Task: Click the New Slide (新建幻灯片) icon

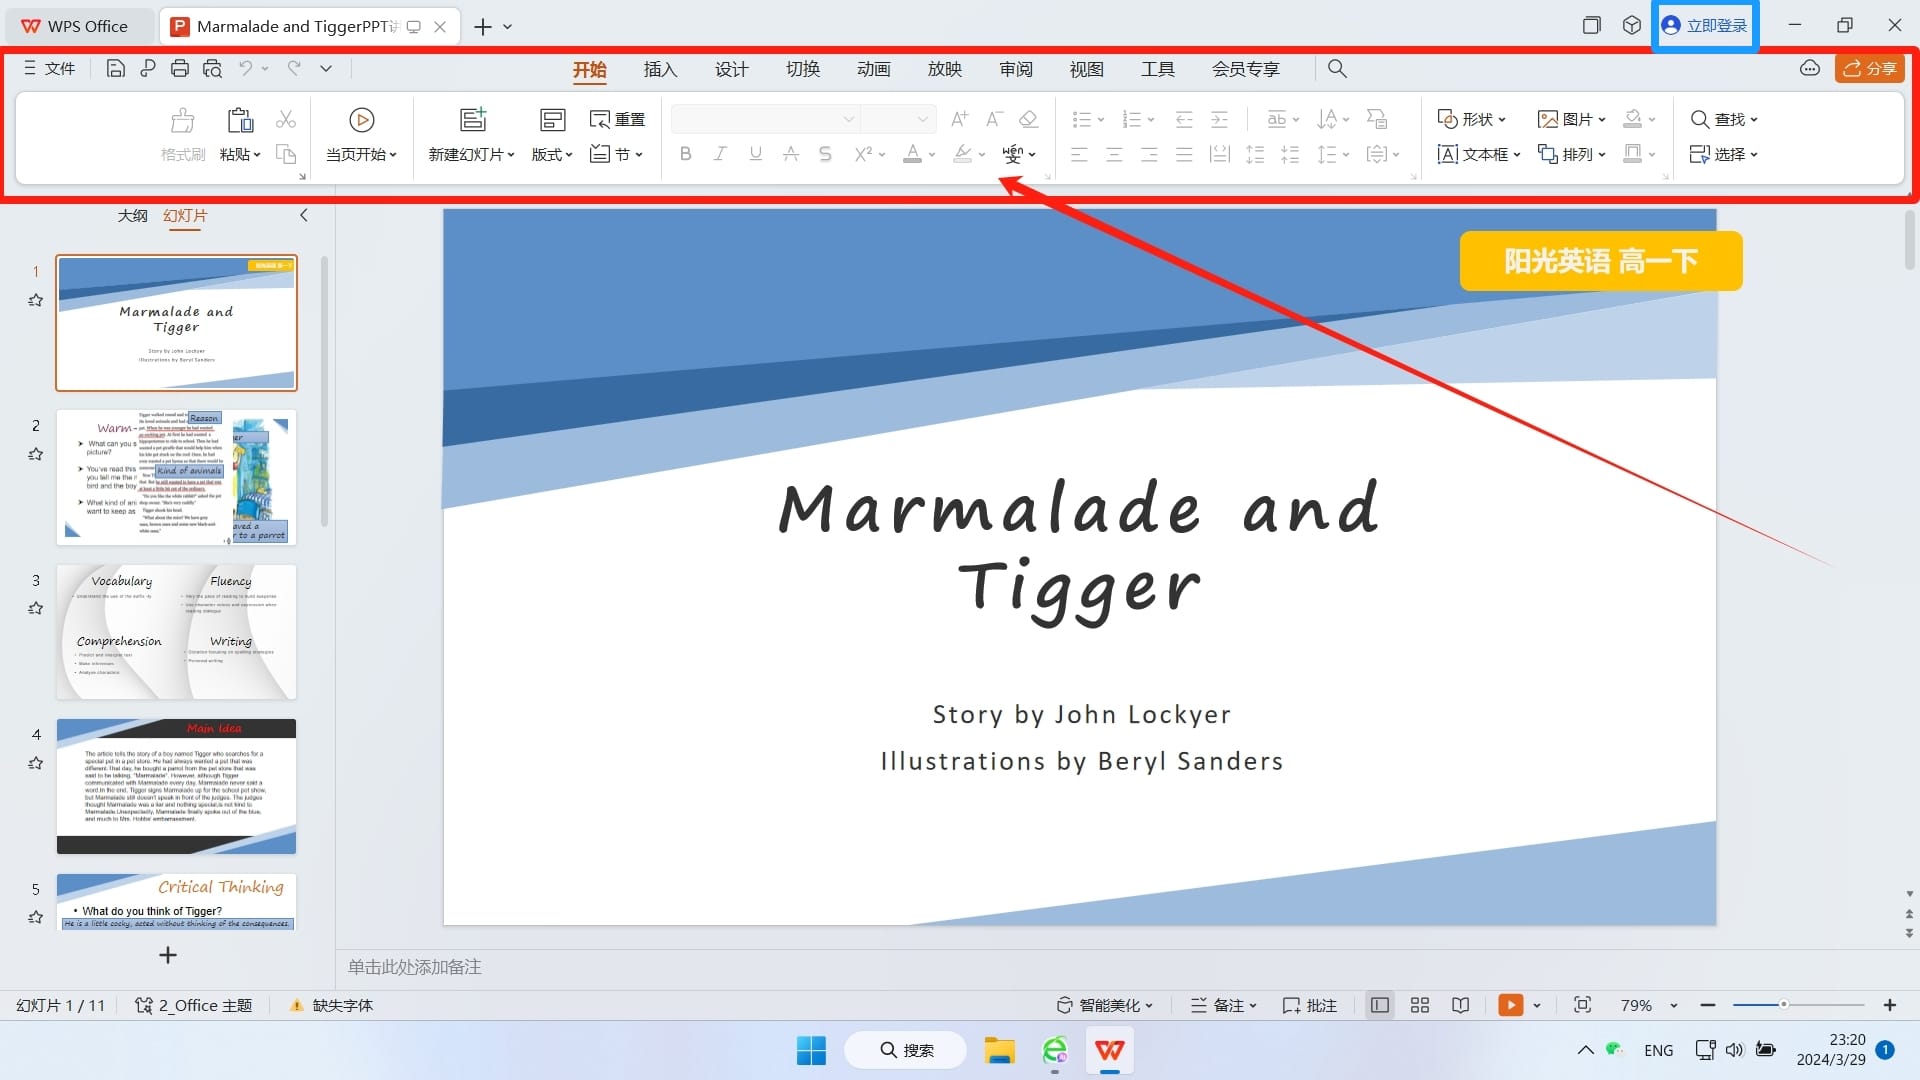Action: coord(473,120)
